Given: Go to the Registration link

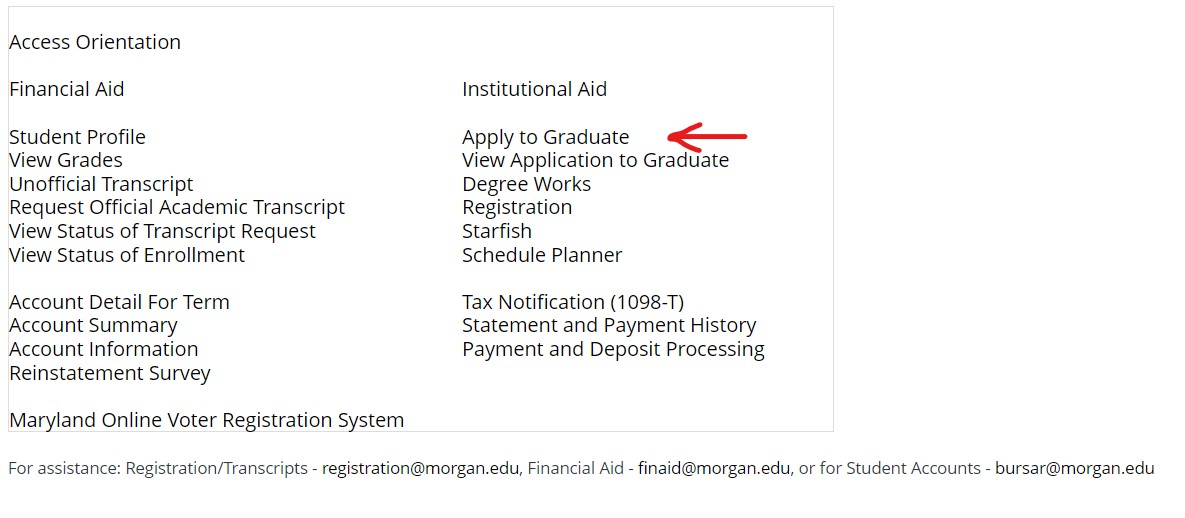Looking at the screenshot, I should [517, 207].
